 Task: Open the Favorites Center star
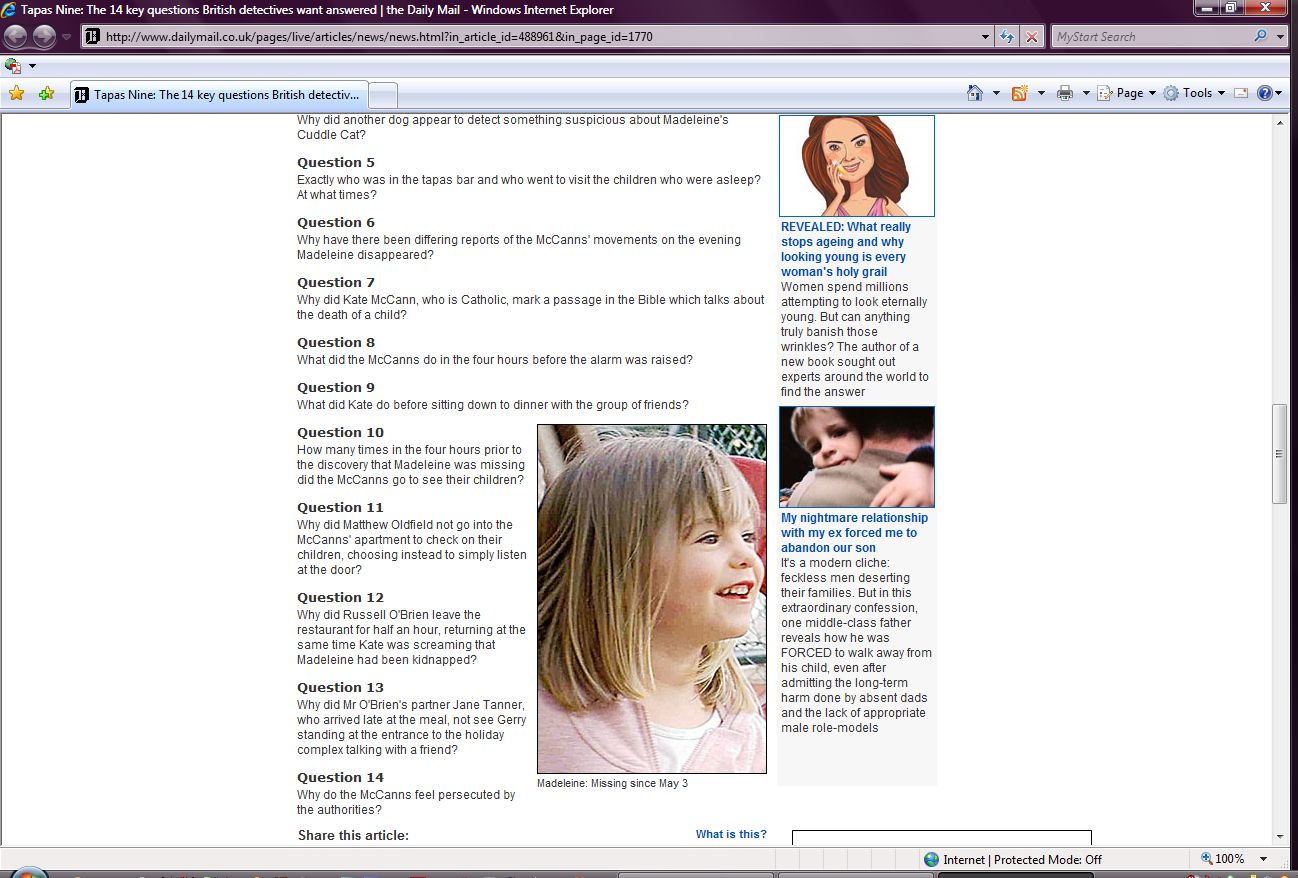pyautogui.click(x=16, y=94)
